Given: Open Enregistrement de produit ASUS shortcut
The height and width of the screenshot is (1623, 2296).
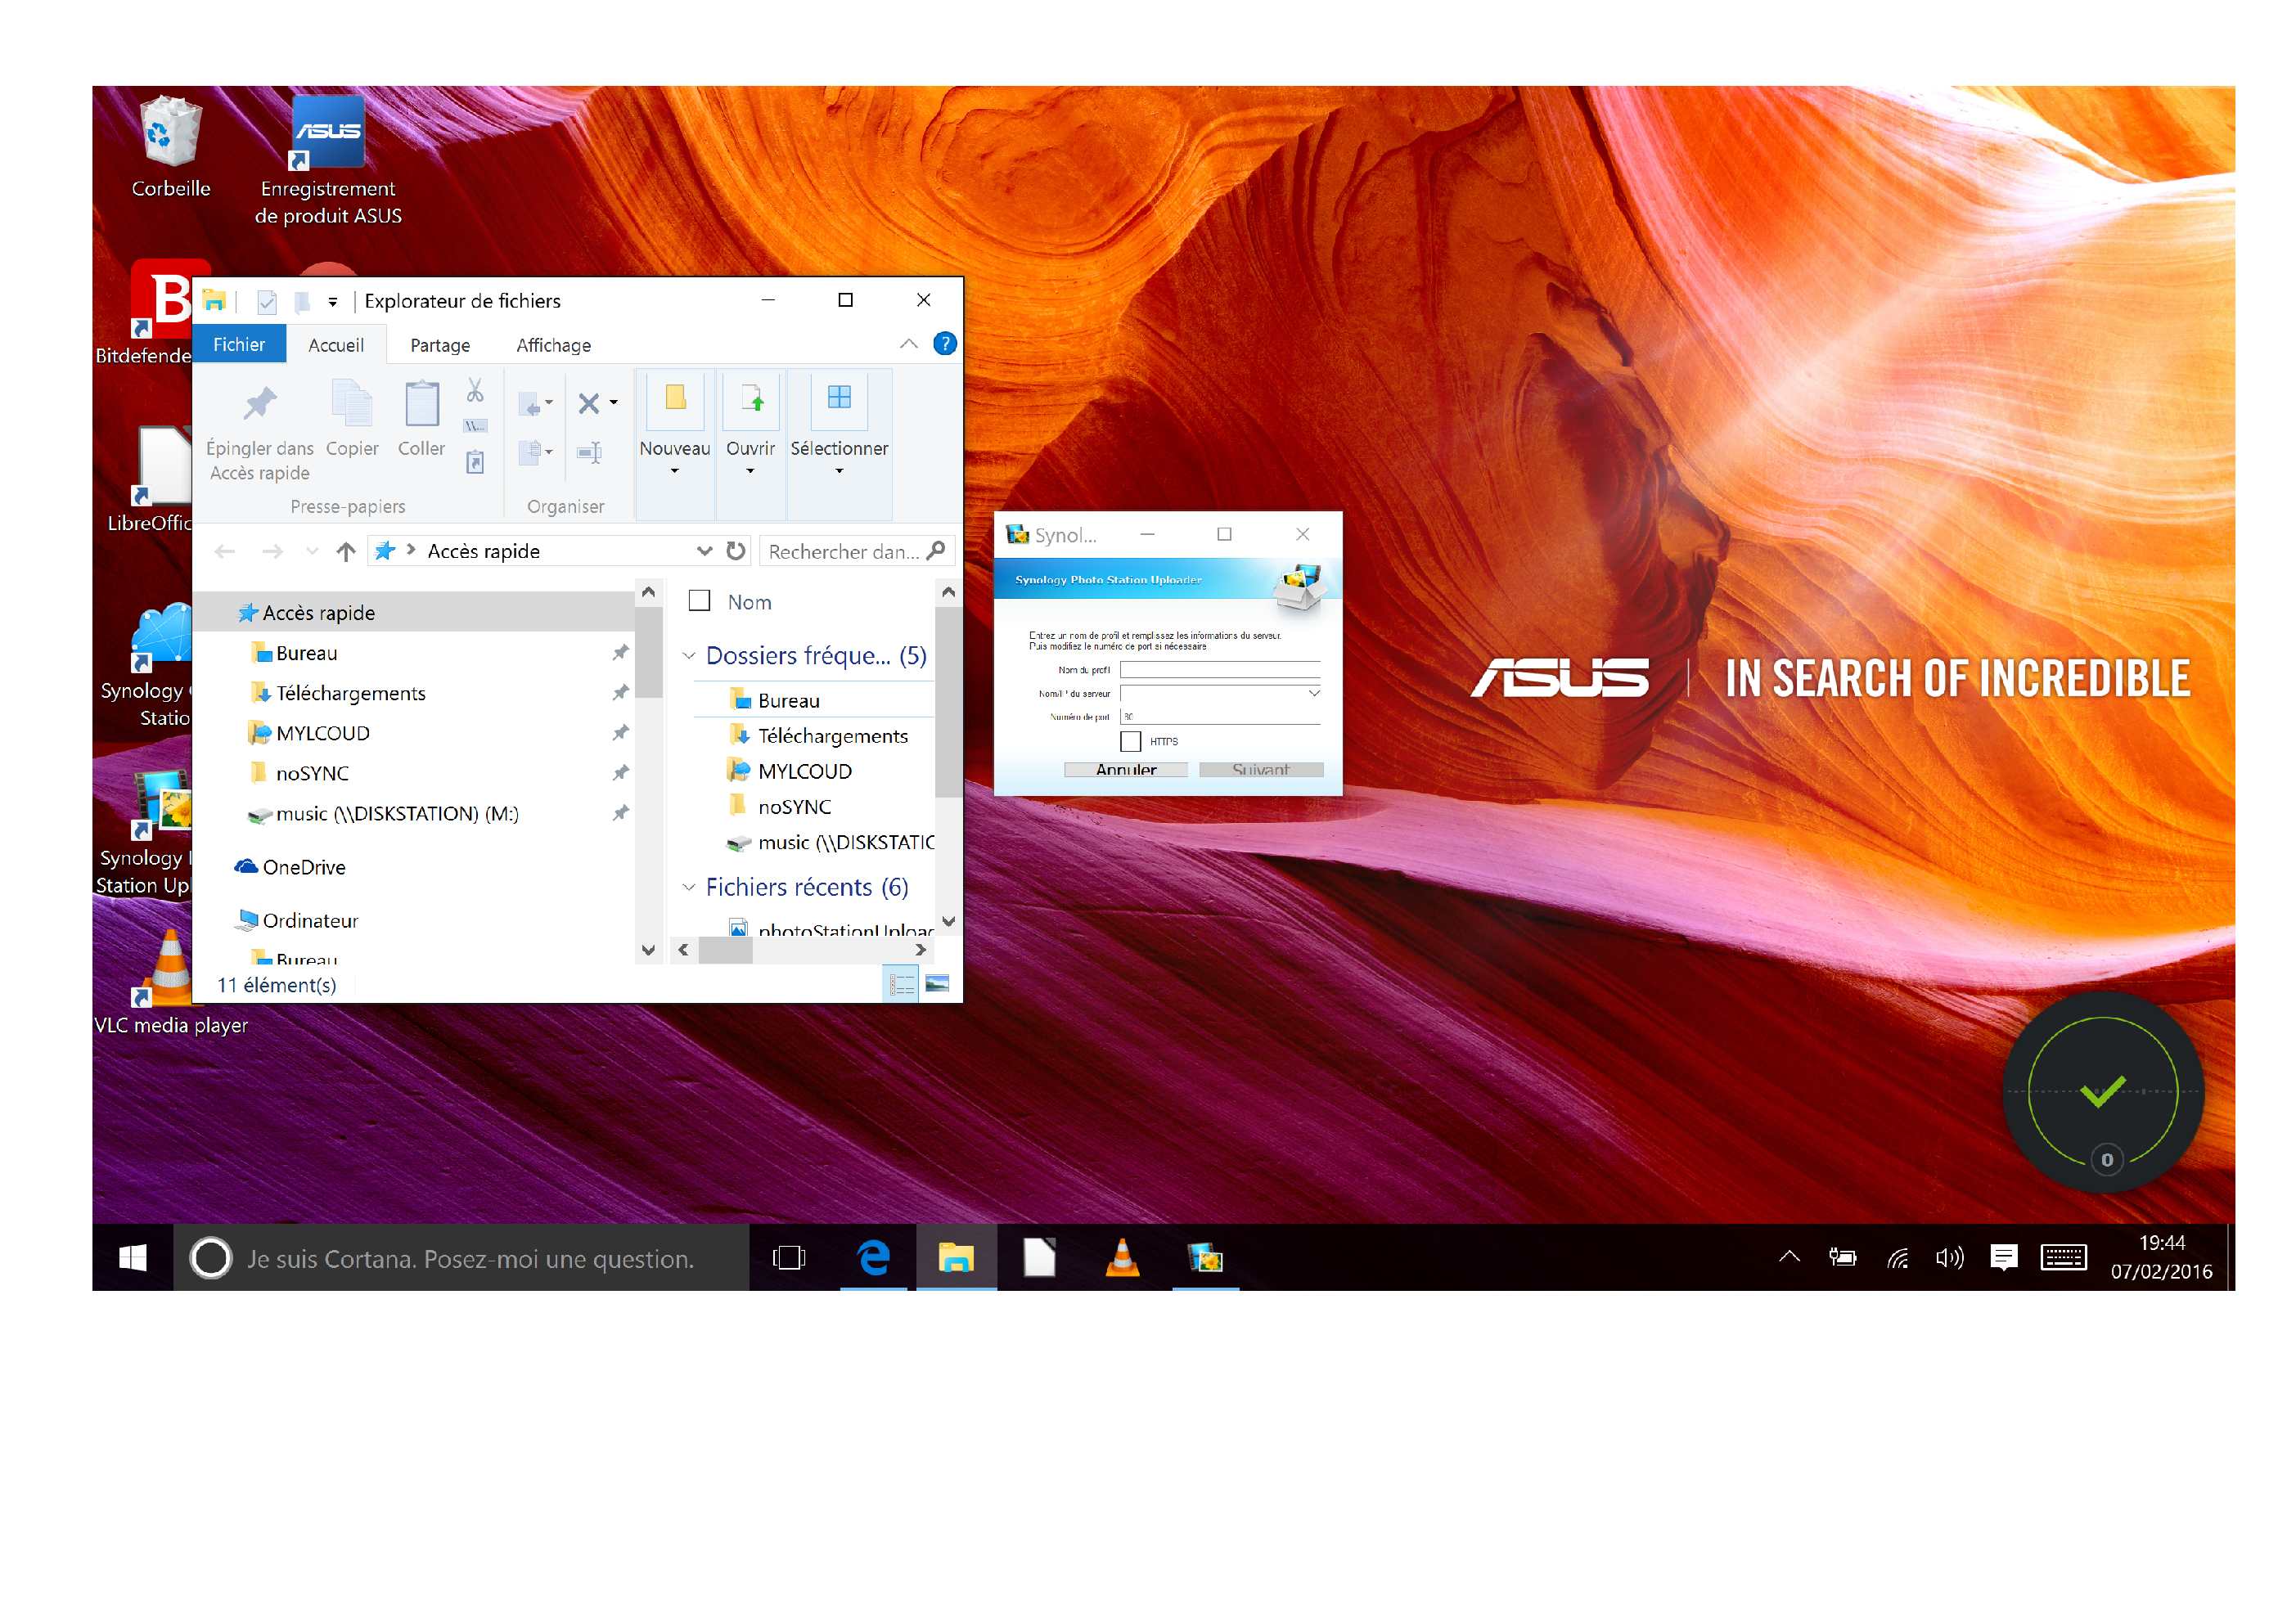Looking at the screenshot, I should [328, 160].
